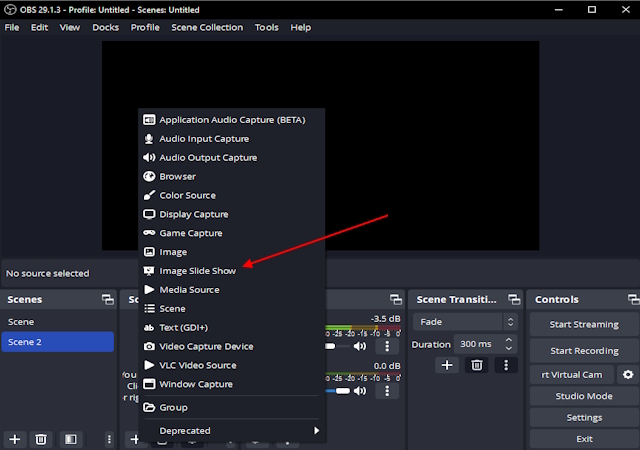The image size is (640, 450).
Task: Mute the first audio mixer channel
Action: pyautogui.click(x=360, y=346)
